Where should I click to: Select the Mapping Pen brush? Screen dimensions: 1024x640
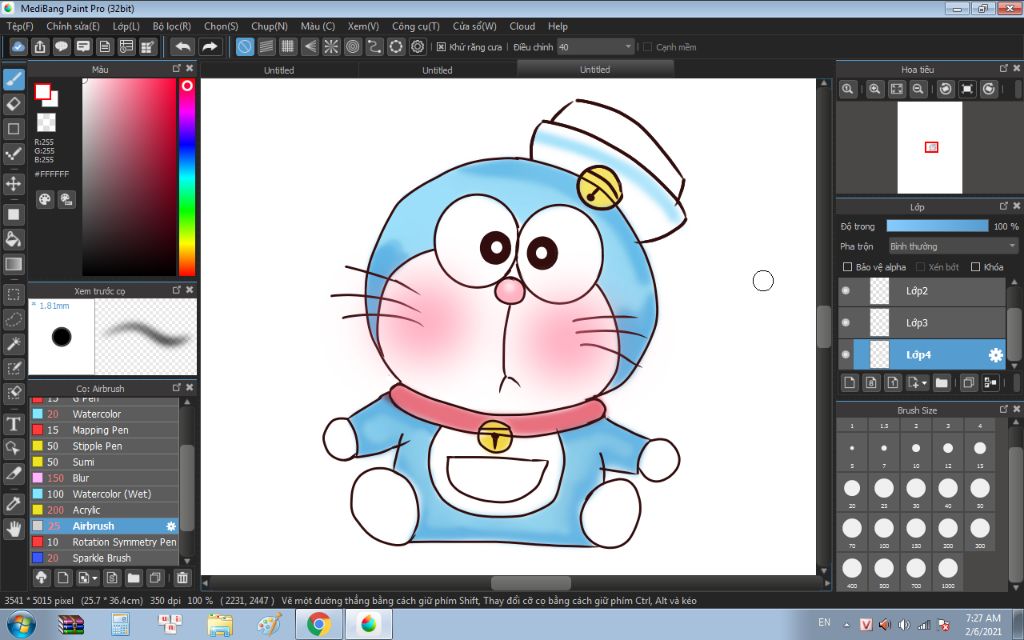pyautogui.click(x=104, y=430)
